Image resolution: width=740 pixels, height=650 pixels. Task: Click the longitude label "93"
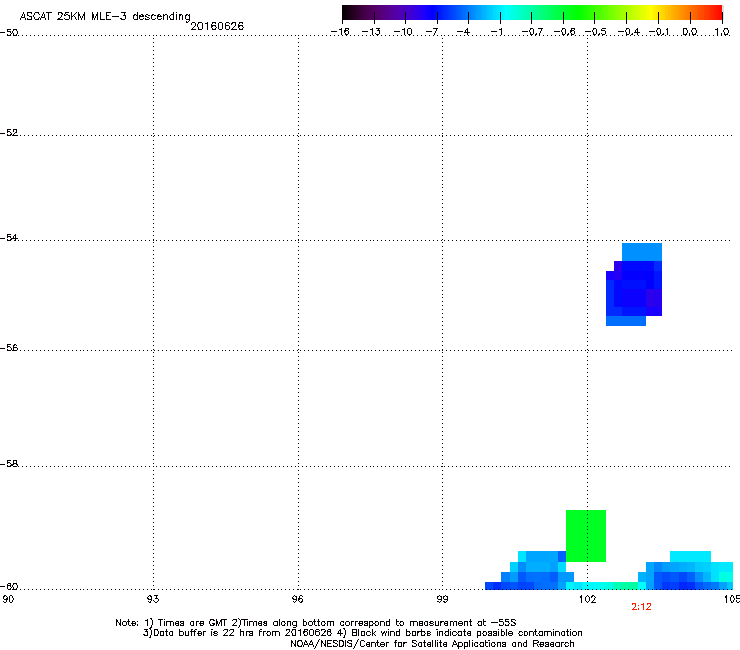[x=153, y=599]
